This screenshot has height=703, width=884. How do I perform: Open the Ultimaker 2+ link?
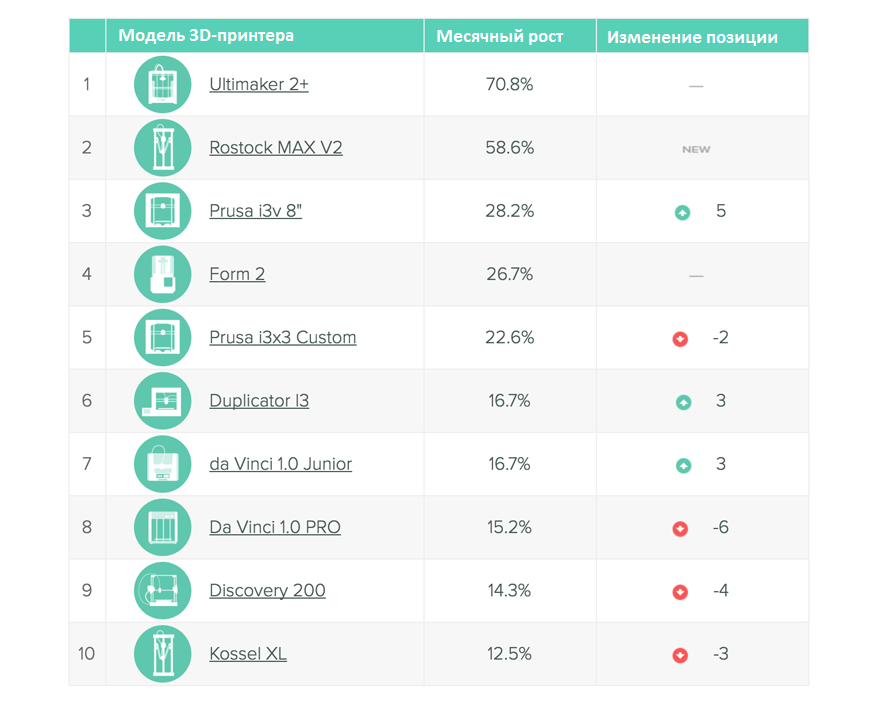(x=259, y=85)
